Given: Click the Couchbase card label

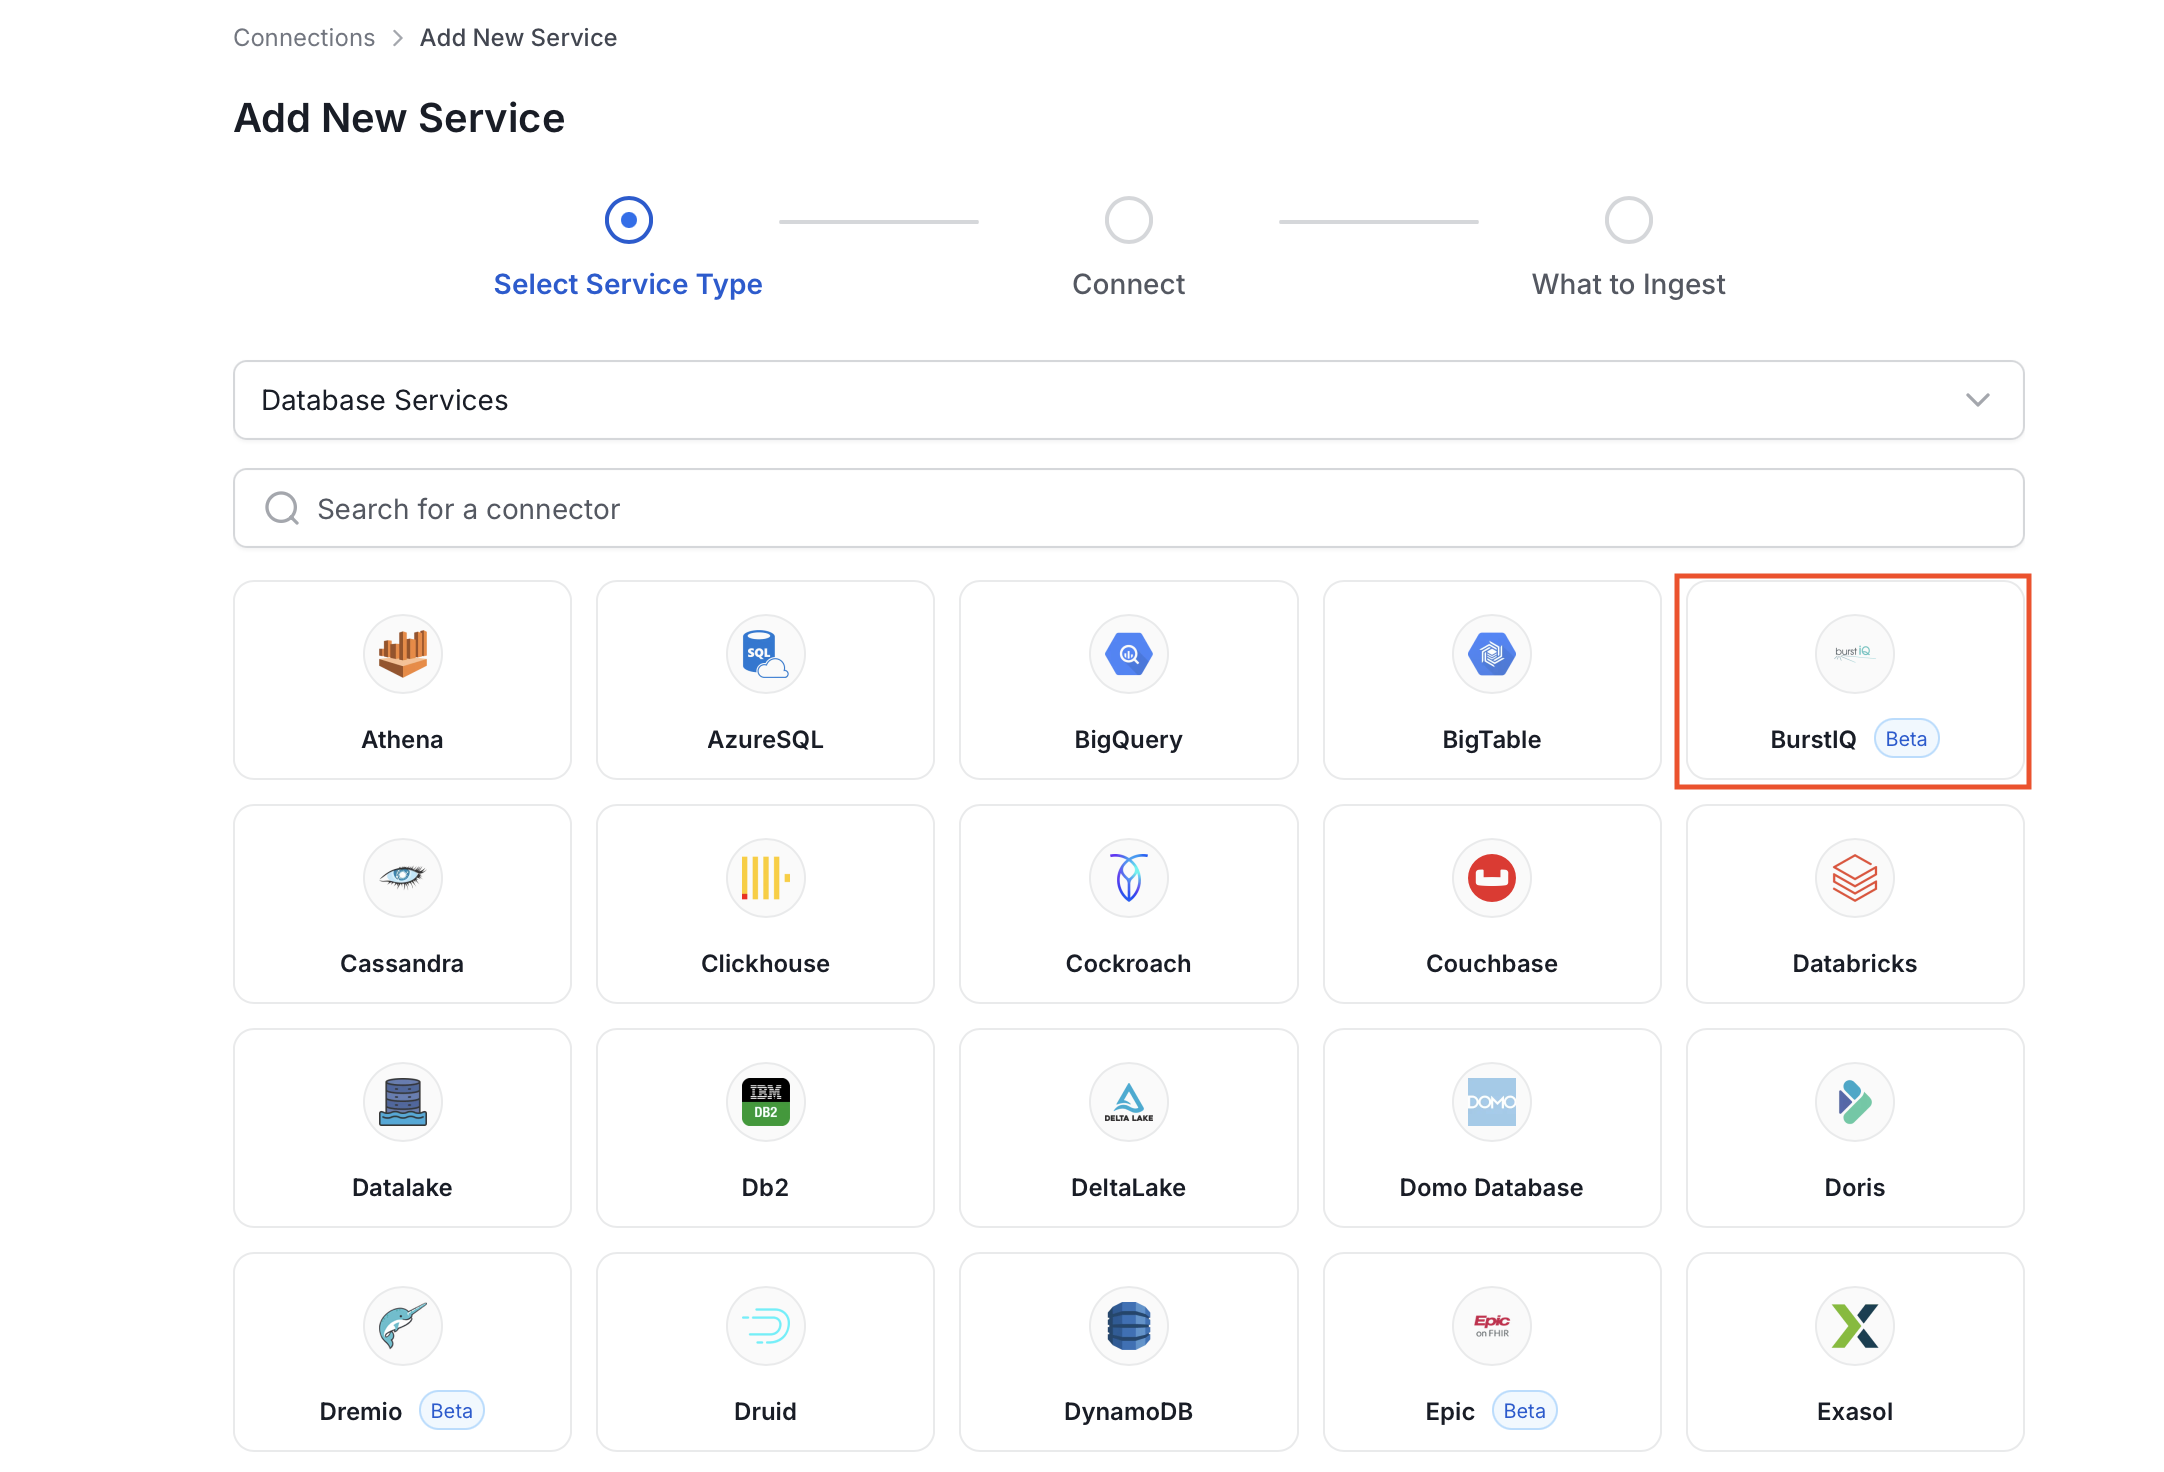Looking at the screenshot, I should point(1491,964).
